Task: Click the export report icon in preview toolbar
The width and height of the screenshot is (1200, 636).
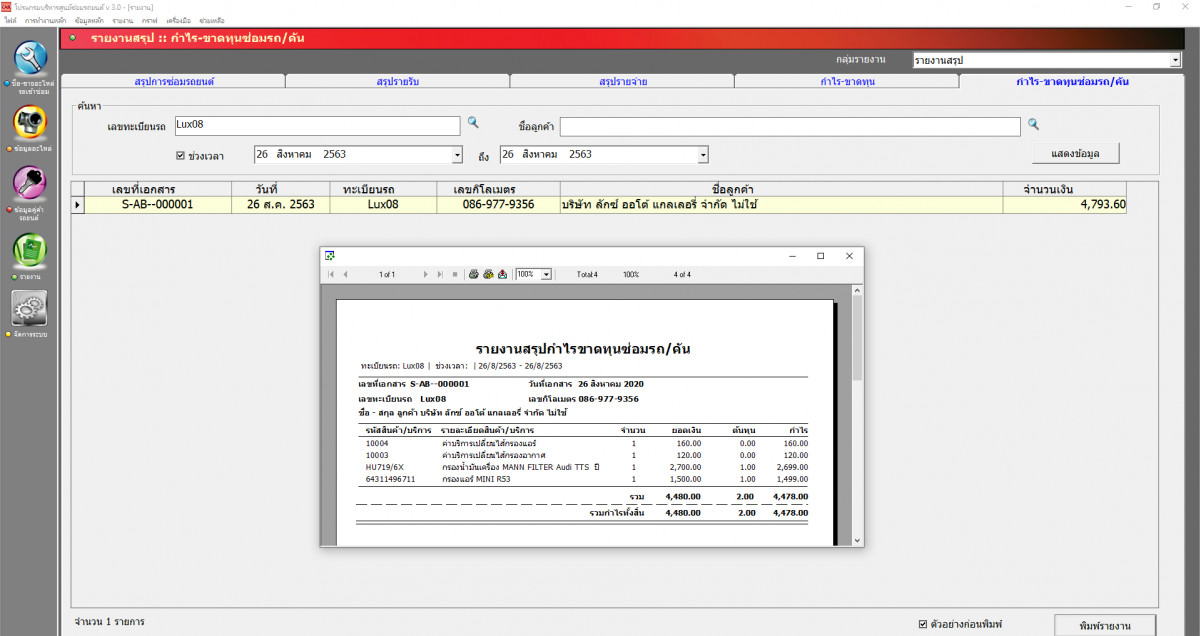Action: 502,274
